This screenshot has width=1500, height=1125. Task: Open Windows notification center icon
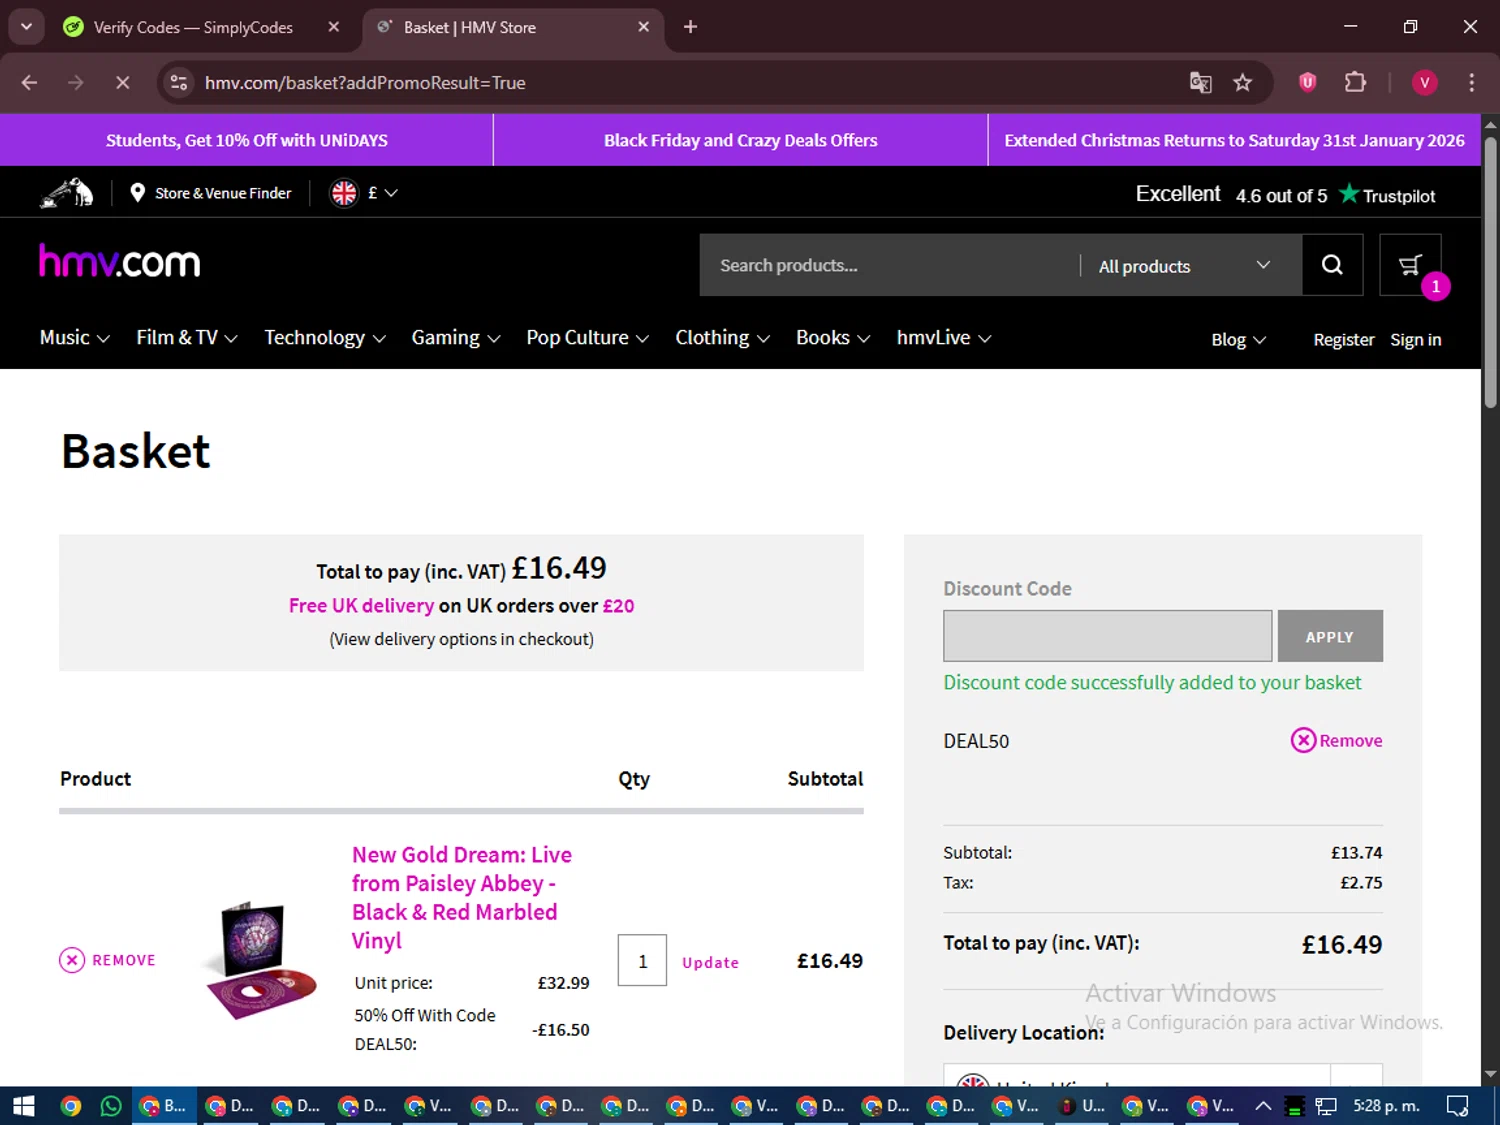(1458, 1106)
